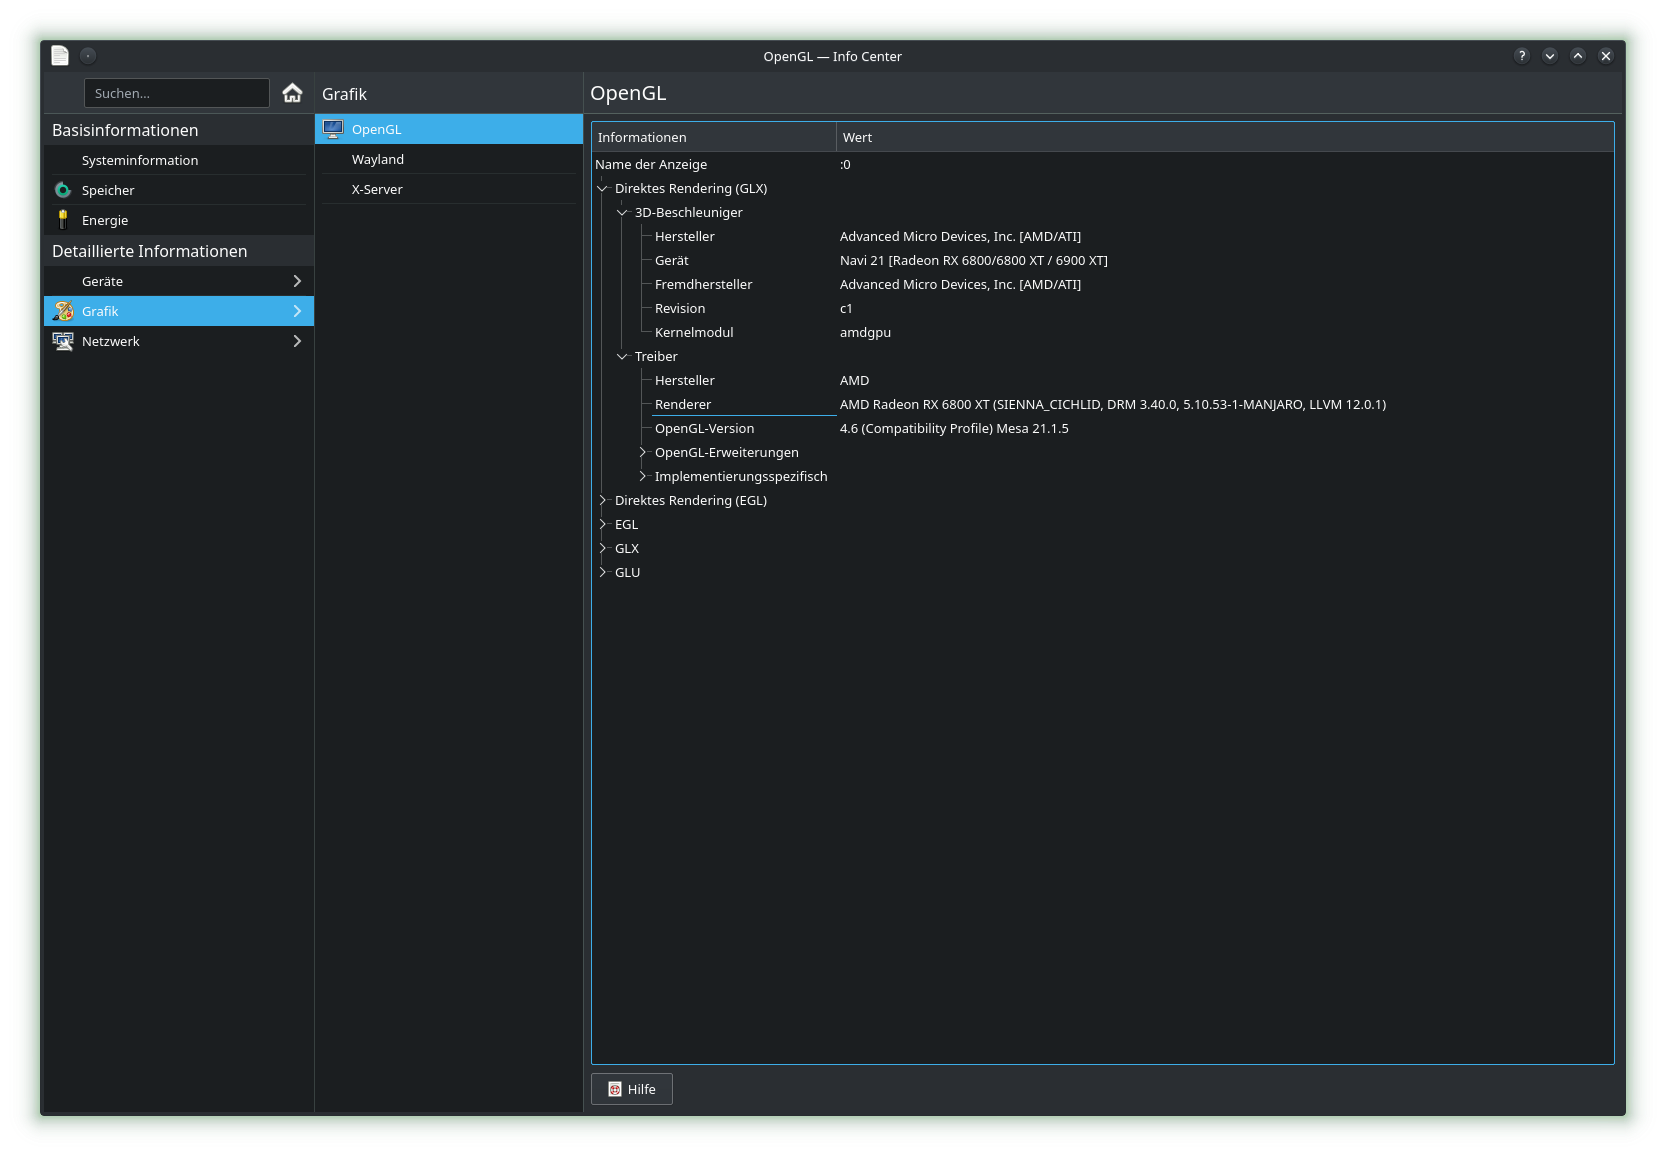This screenshot has height=1156, width=1666.
Task: Click the home icon next to search field
Action: click(x=292, y=92)
